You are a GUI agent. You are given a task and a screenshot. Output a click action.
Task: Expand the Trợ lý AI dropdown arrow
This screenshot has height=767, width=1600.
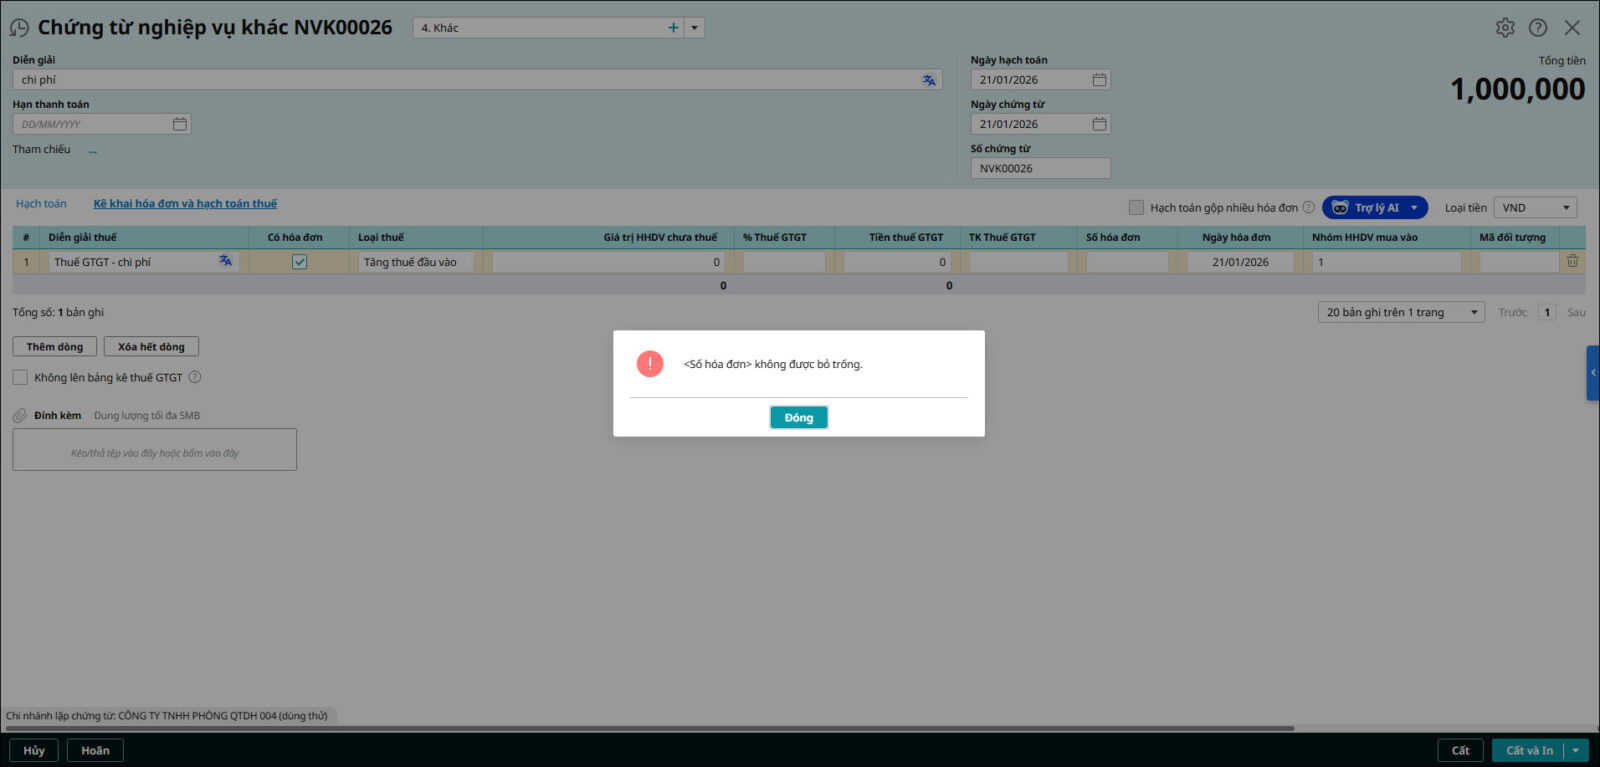(x=1414, y=208)
